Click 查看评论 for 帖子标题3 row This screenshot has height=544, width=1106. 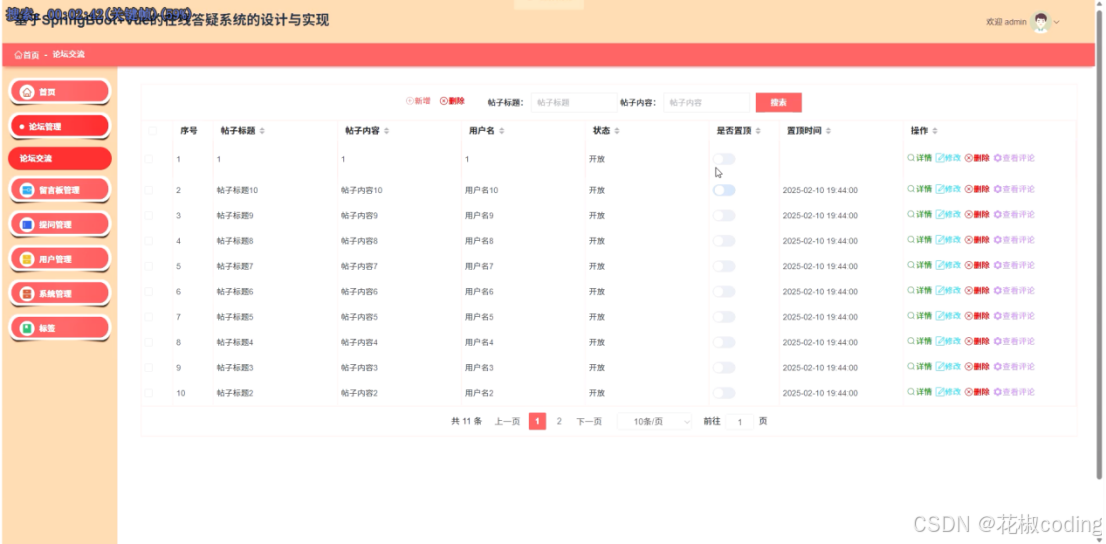tap(1014, 367)
